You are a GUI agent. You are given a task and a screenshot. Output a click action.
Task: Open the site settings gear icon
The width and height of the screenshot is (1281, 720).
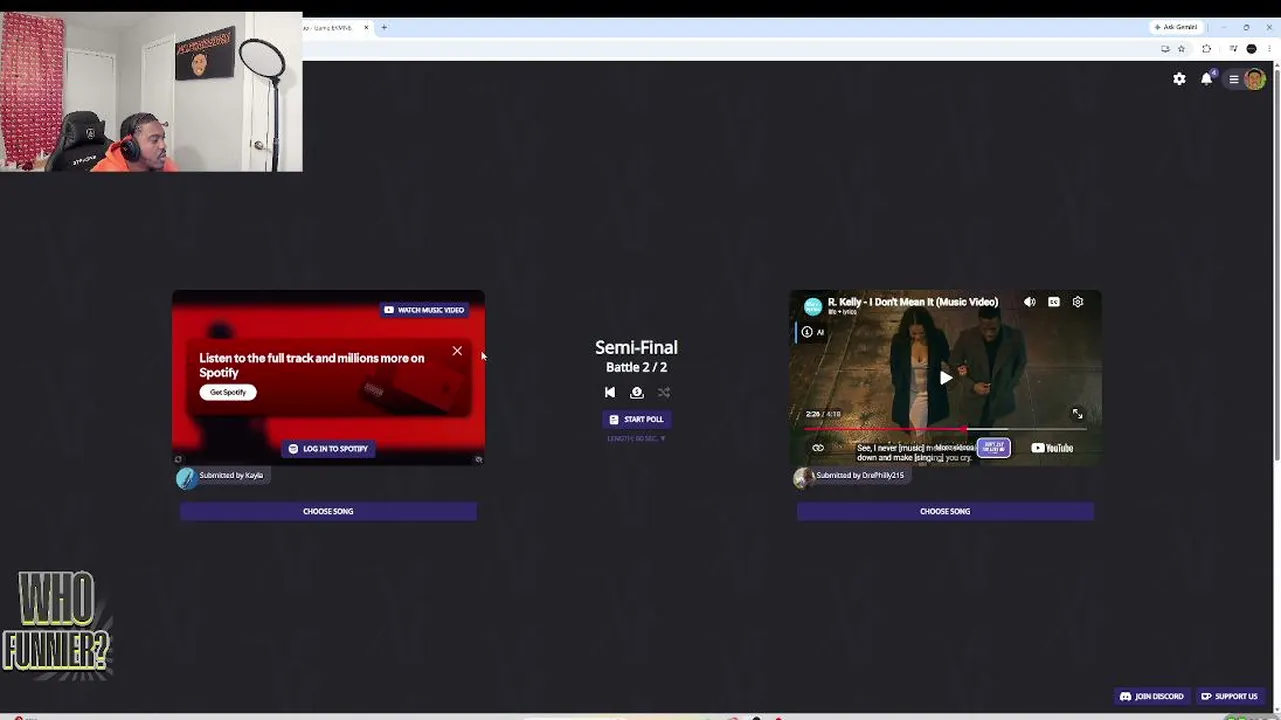coord(1179,79)
